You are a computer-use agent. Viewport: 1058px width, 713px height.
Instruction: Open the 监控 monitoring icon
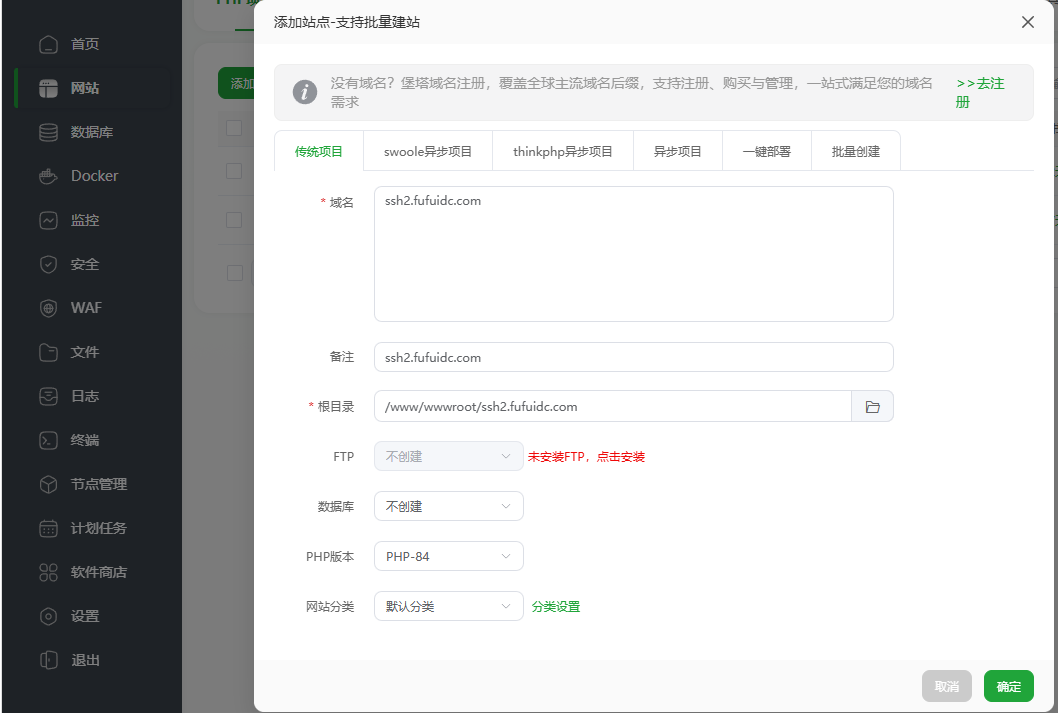[x=49, y=221]
